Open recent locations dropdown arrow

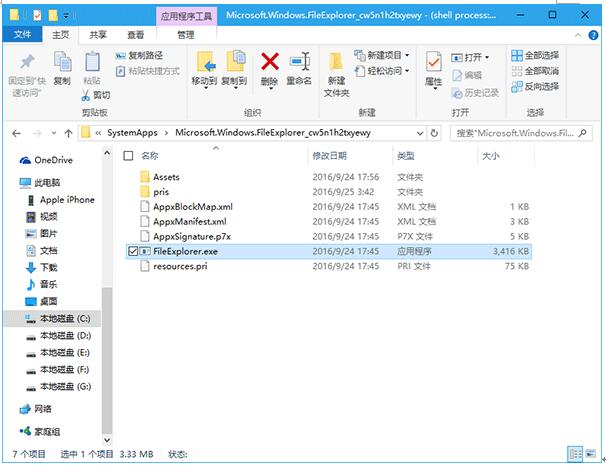[54, 133]
